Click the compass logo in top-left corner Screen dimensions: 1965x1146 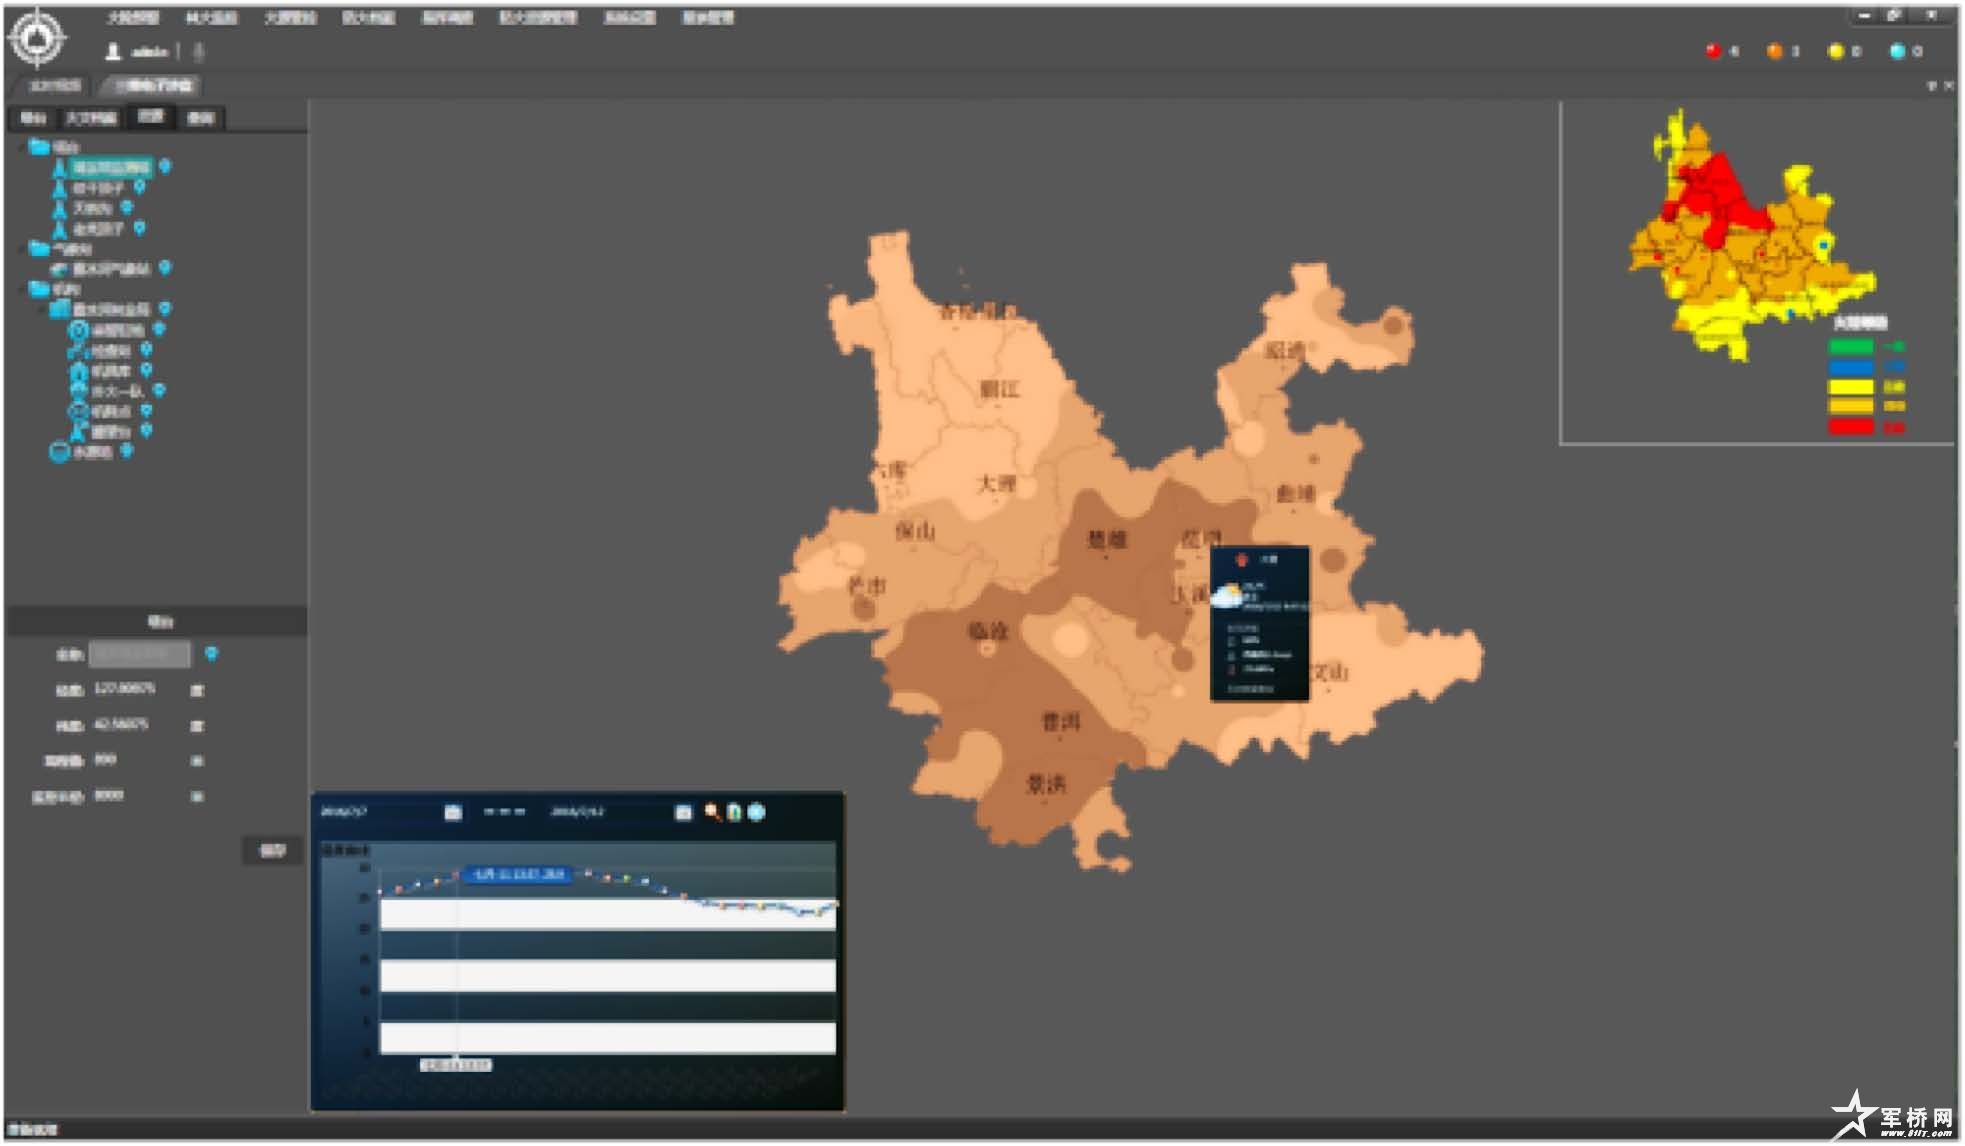(37, 38)
